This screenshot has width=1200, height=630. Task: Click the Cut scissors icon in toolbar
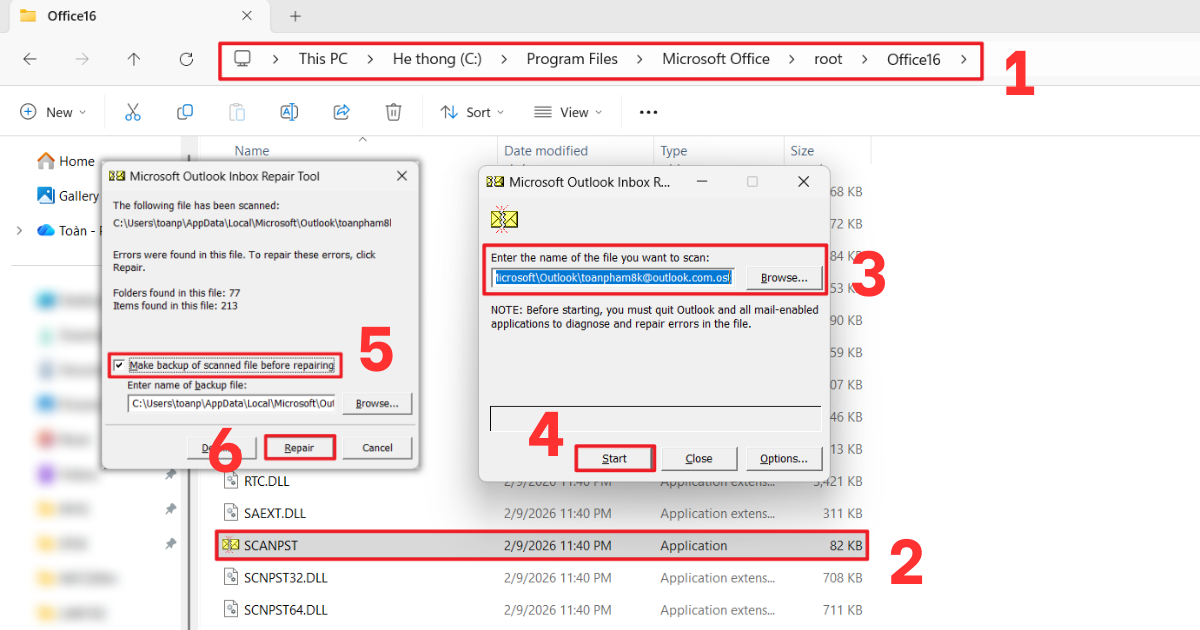[x=132, y=112]
